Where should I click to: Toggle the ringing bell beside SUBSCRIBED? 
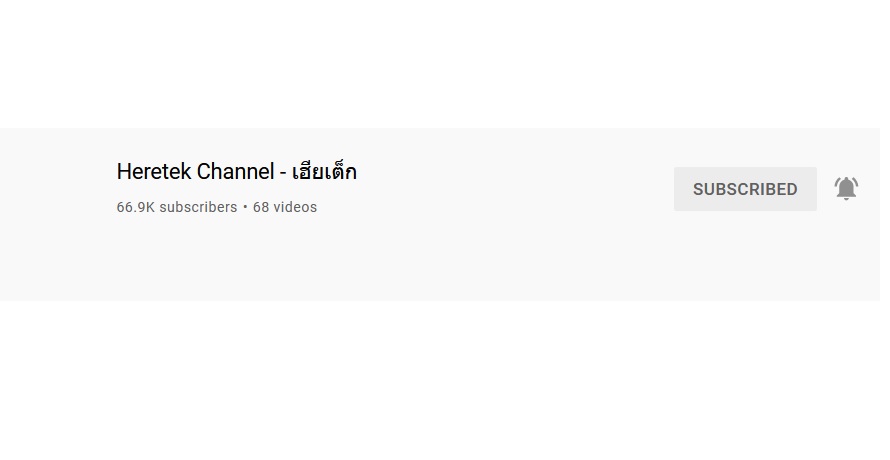846,189
